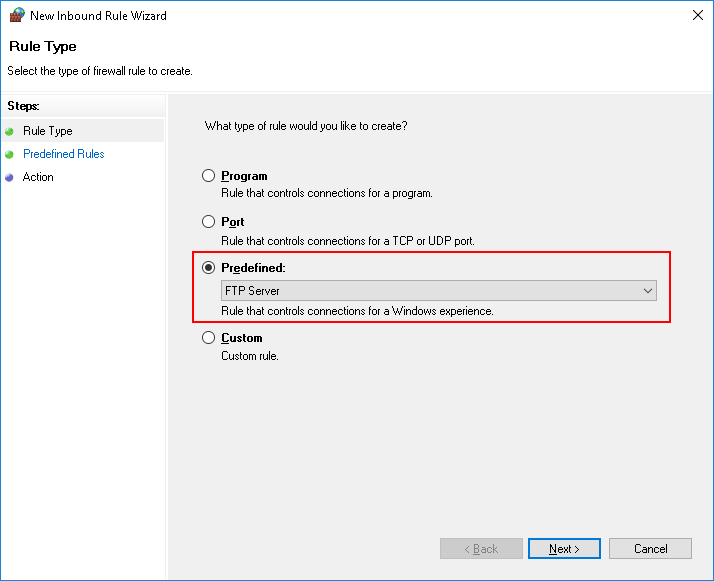Click the TCP or UDP port description text
The width and height of the screenshot is (714, 581).
[347, 240]
